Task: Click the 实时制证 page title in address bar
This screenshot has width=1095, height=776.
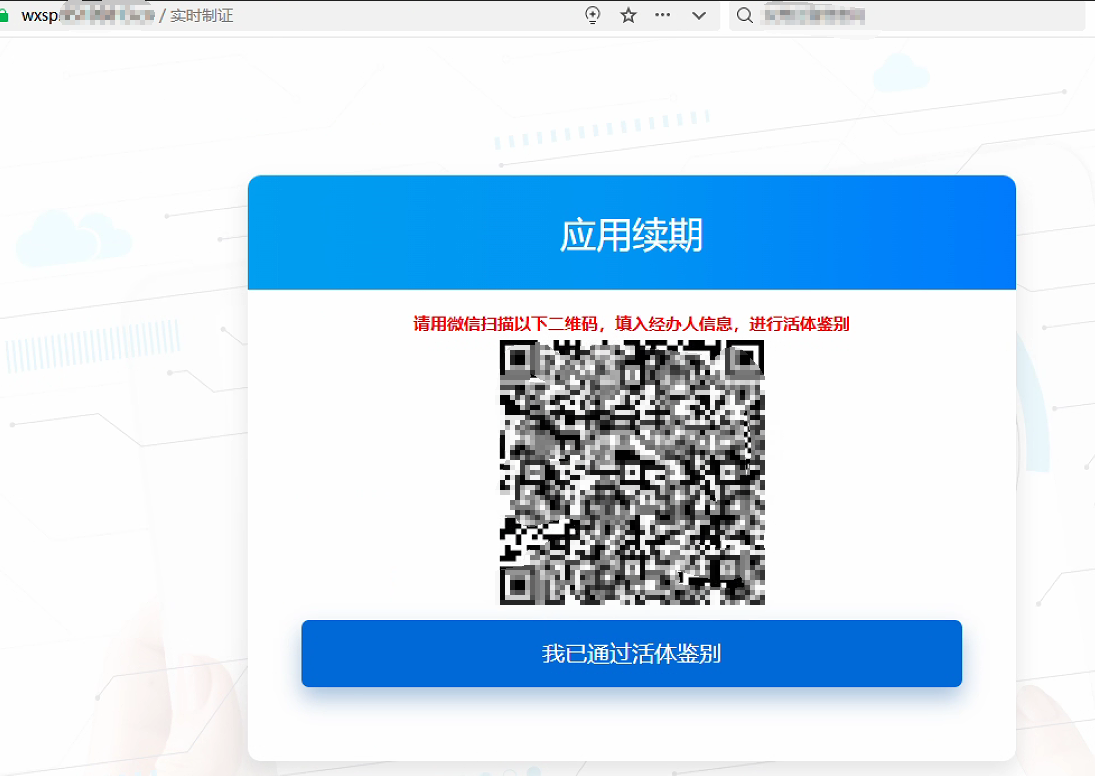Action: click(201, 16)
